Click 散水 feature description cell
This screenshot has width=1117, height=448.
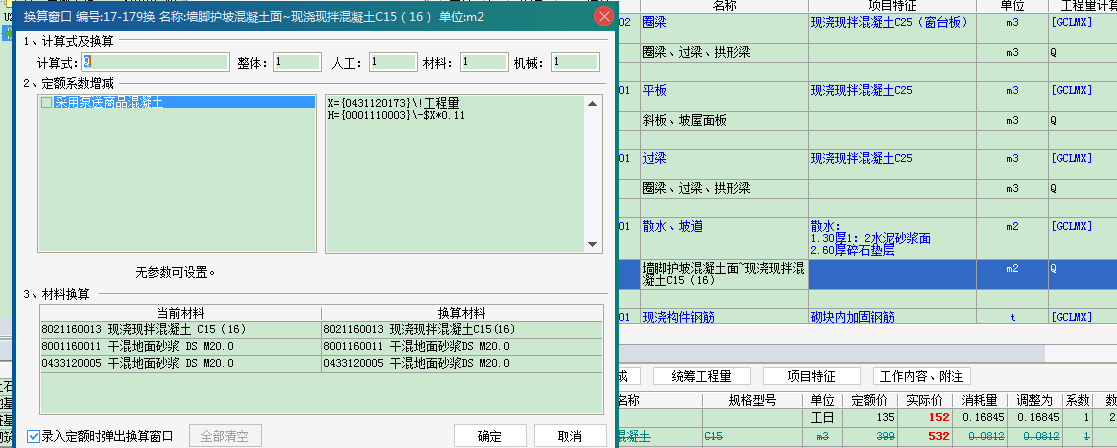(x=892, y=239)
